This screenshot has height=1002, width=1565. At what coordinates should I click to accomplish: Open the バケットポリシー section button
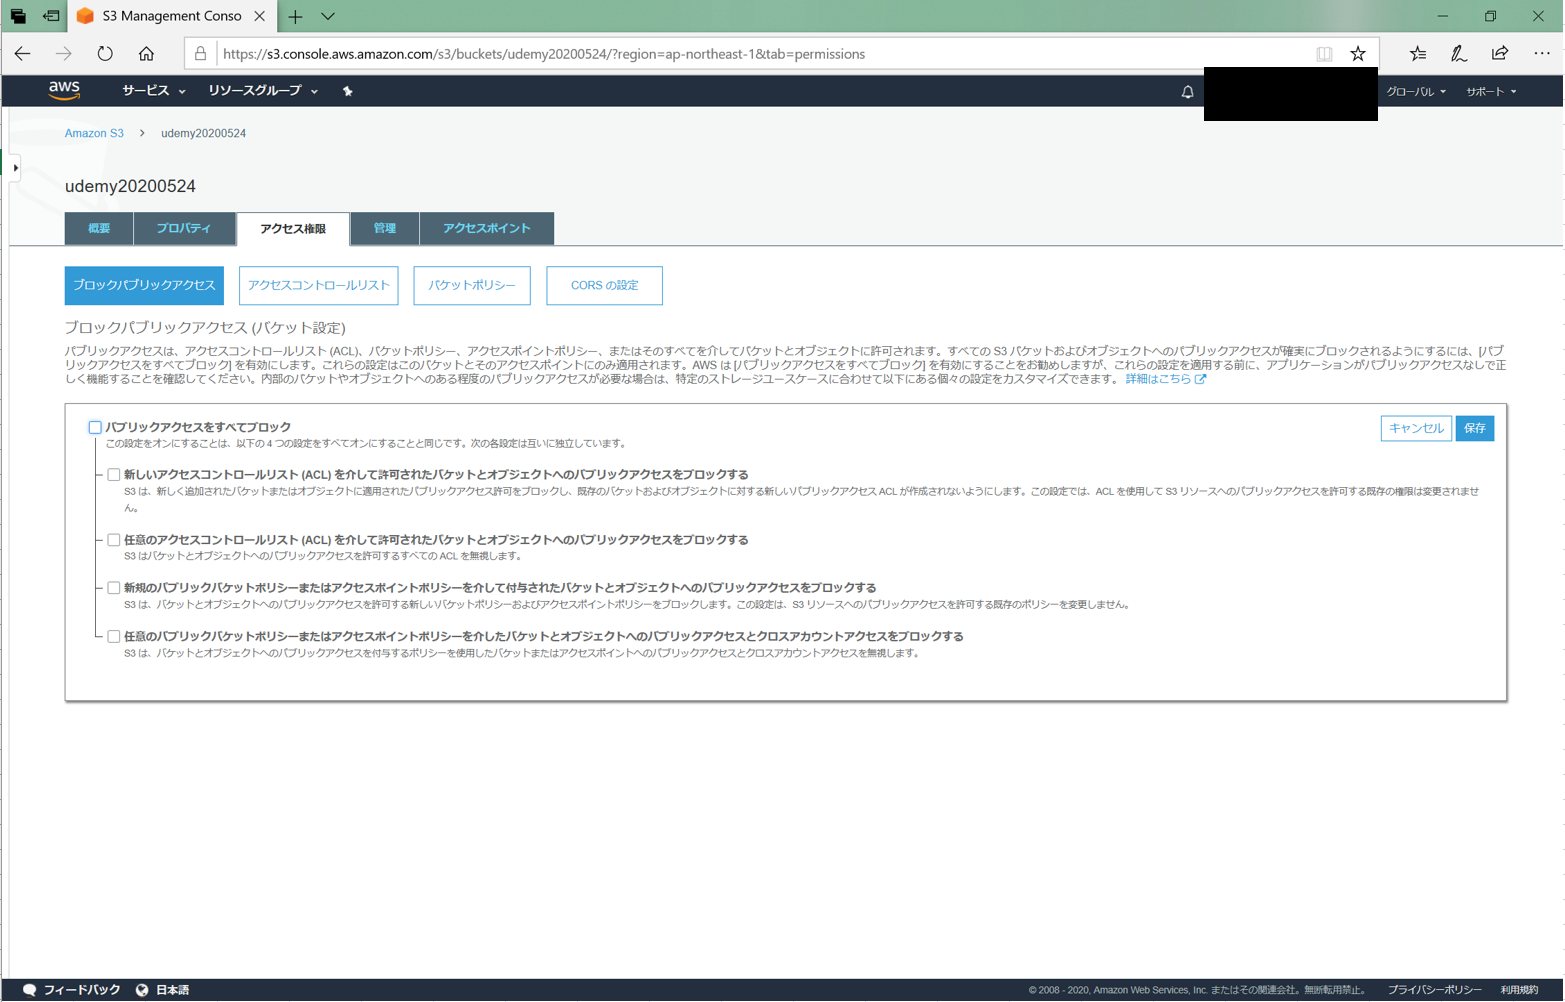point(472,285)
